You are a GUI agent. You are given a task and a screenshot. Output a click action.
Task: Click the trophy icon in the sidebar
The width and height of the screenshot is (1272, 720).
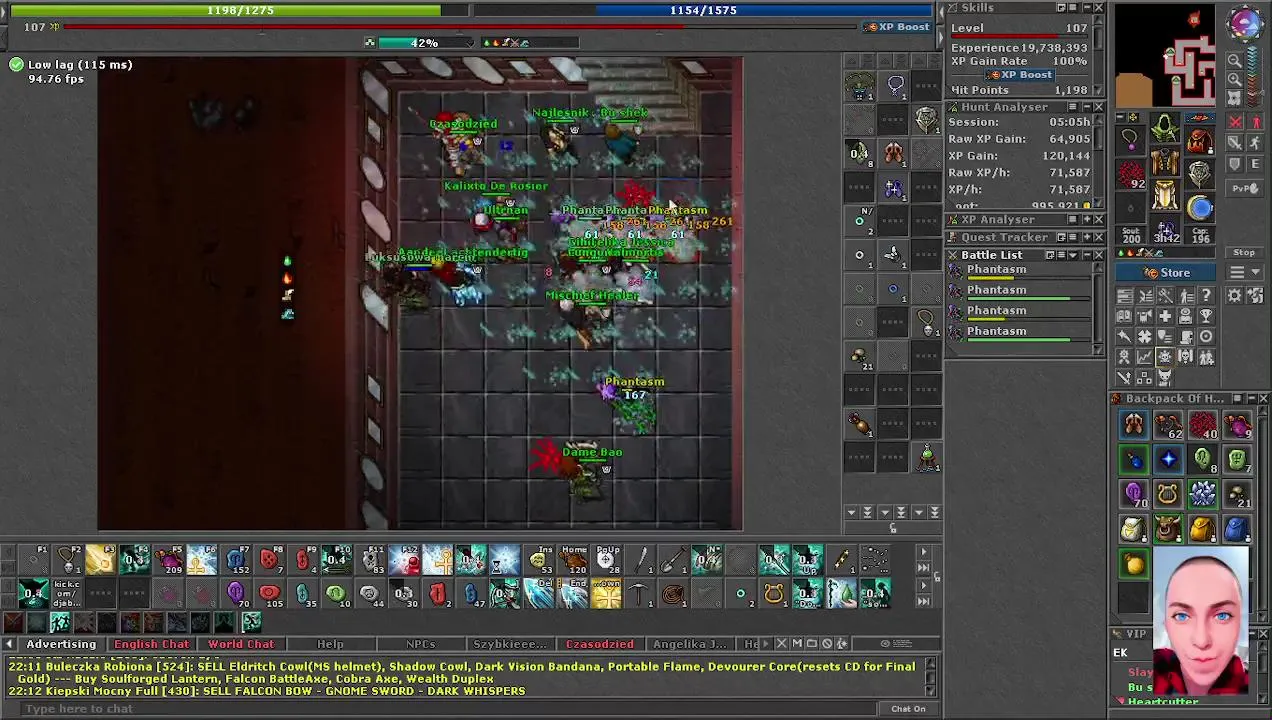(1205, 316)
